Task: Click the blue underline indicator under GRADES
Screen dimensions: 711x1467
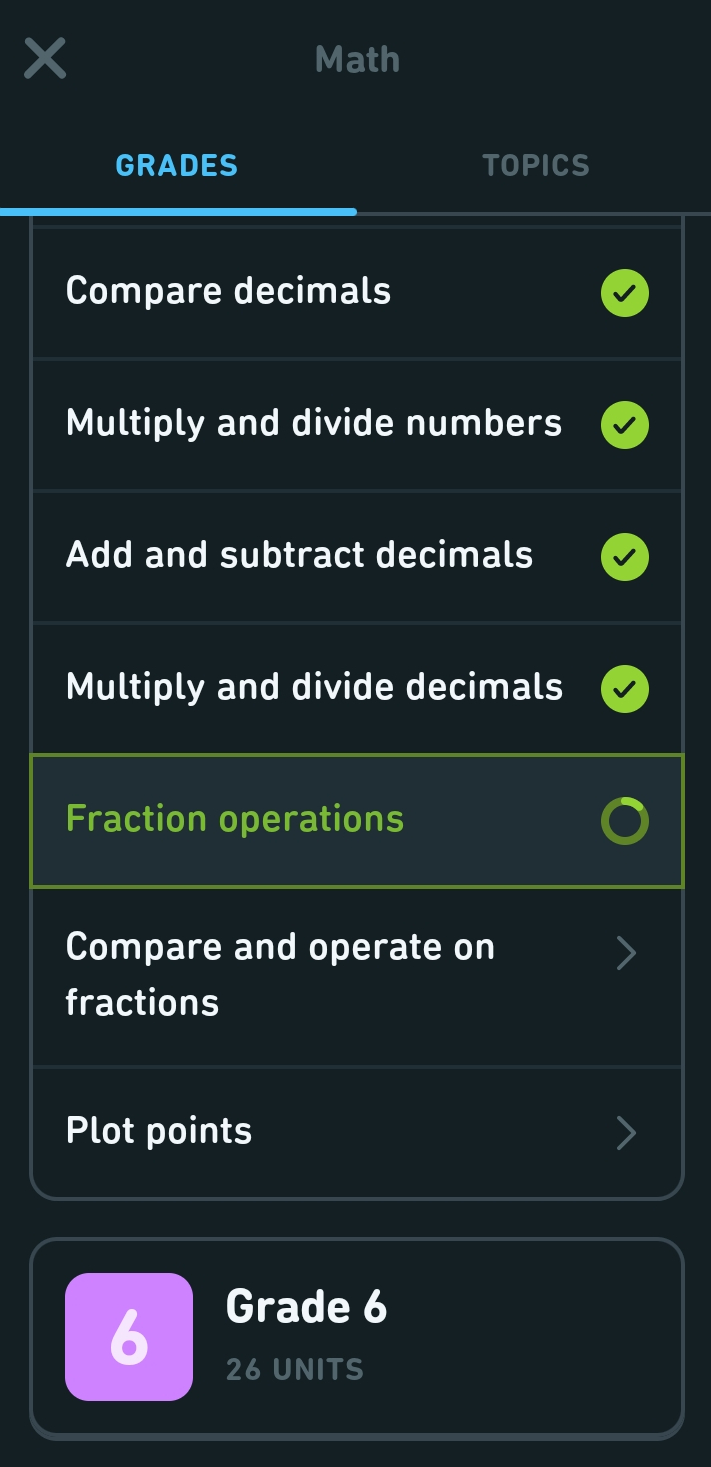Action: [x=178, y=210]
